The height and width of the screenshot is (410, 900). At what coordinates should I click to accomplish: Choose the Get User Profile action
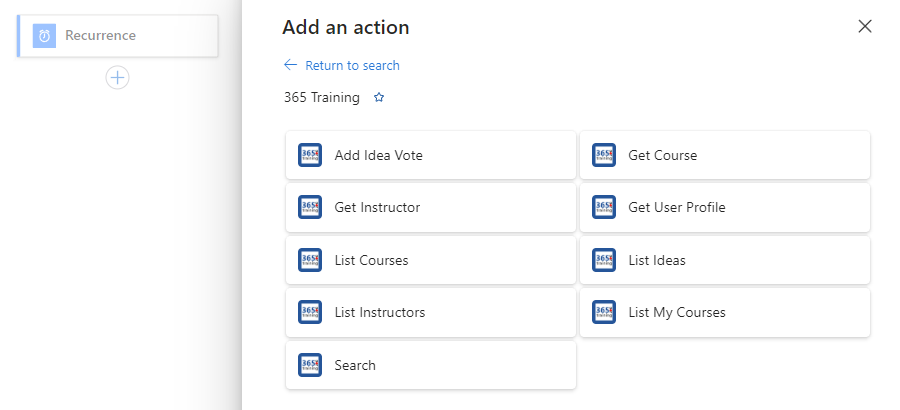(x=725, y=207)
